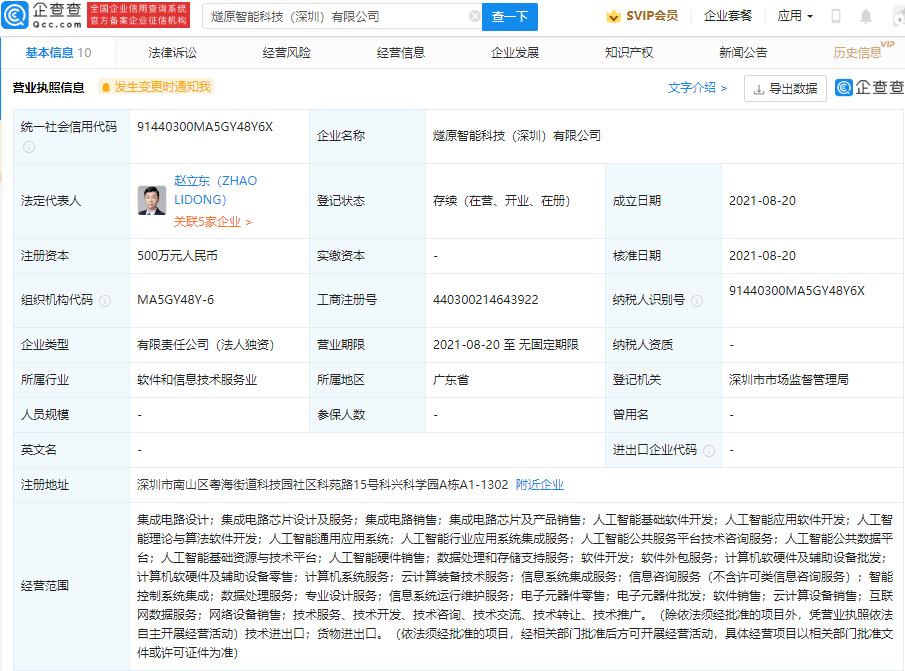Screen dimensions: 905x671
Task: Open the 知识产权 tab
Action: point(629,53)
